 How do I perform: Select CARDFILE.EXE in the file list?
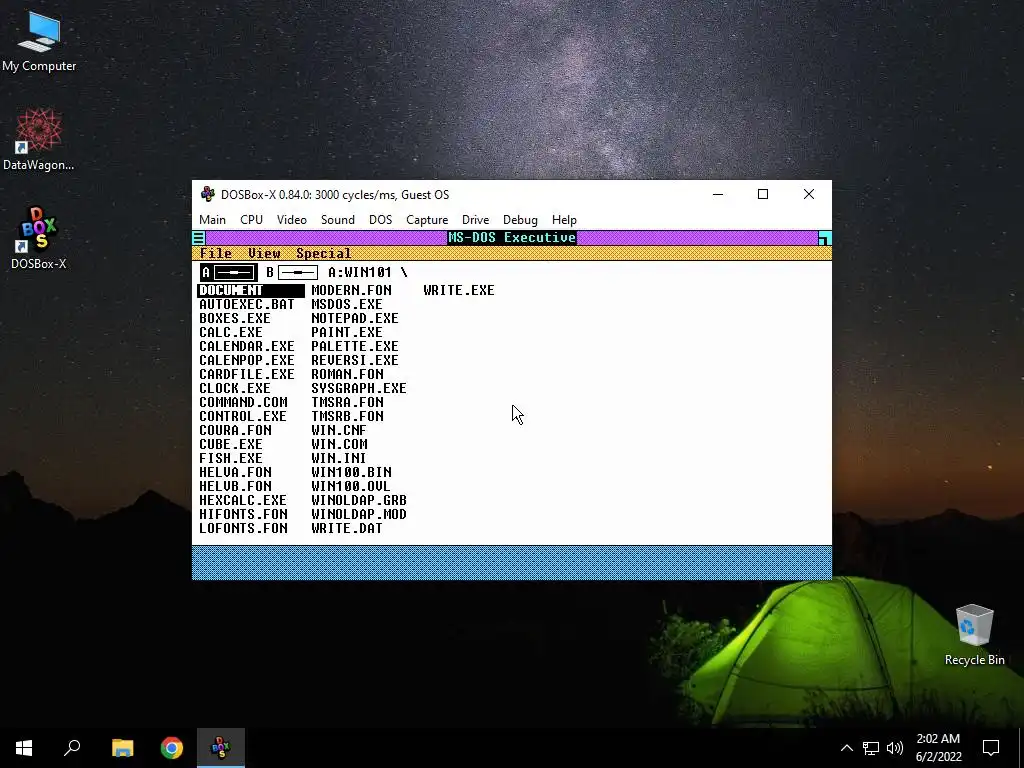tap(247, 374)
